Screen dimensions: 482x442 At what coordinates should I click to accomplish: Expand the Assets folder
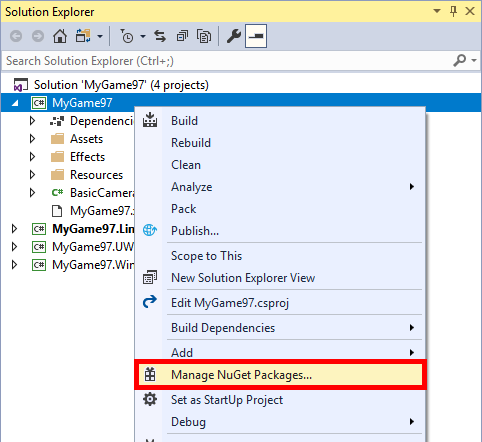[32, 139]
